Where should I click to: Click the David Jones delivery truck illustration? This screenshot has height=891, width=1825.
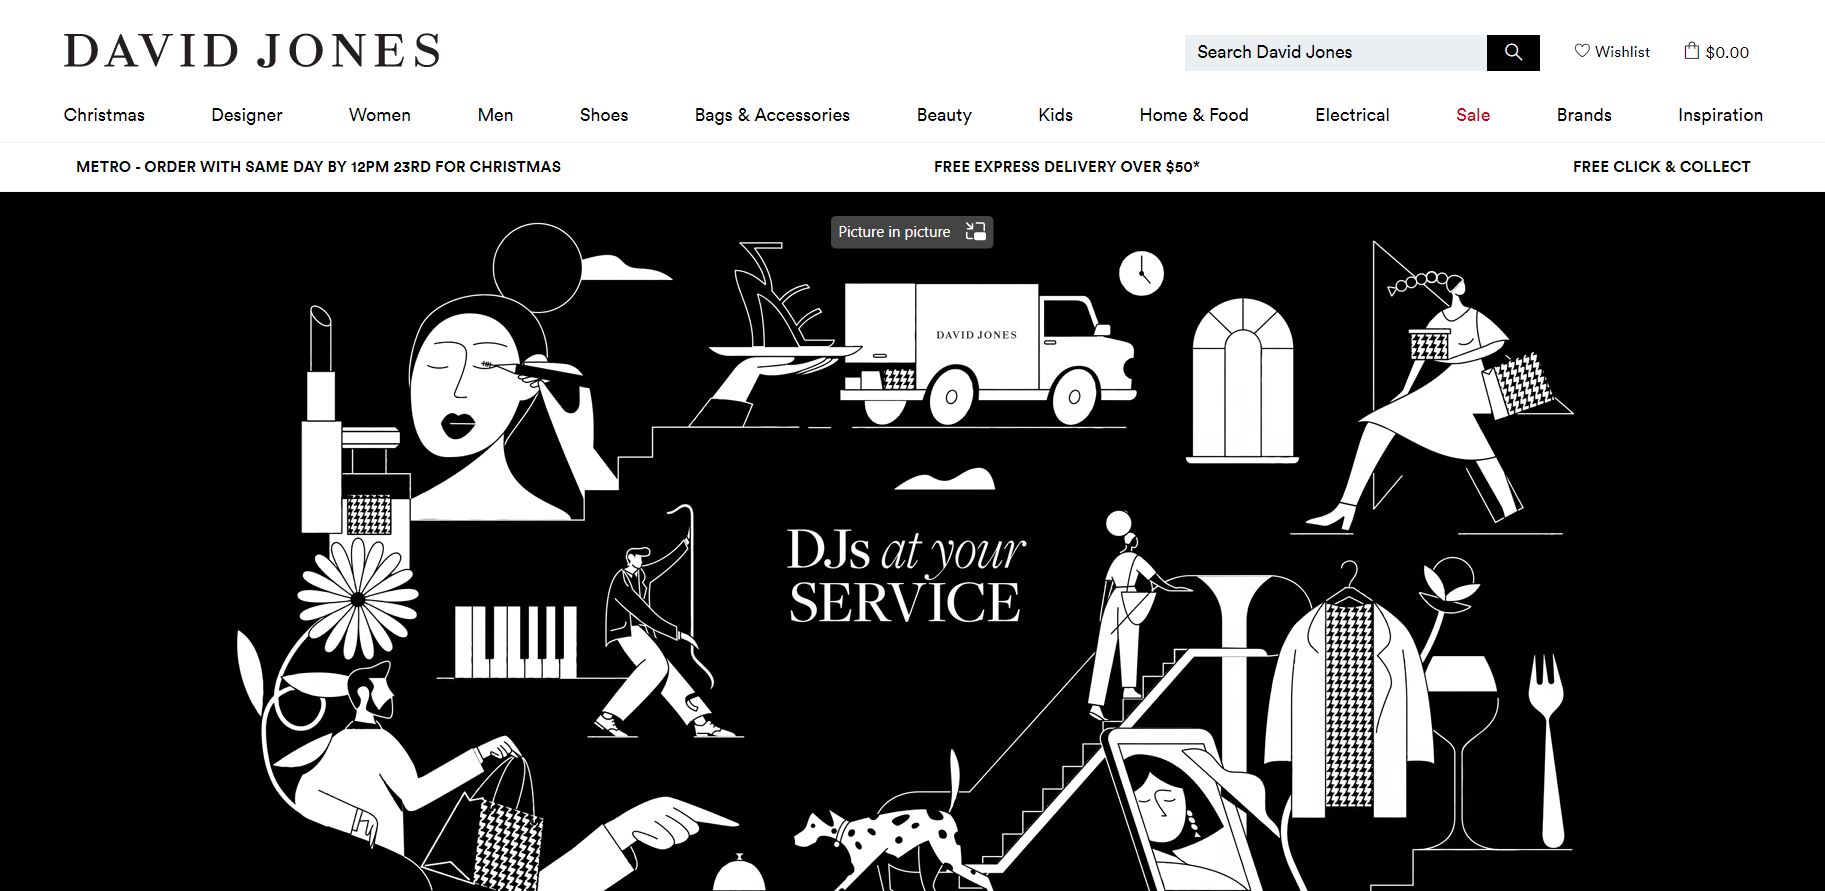(x=988, y=355)
